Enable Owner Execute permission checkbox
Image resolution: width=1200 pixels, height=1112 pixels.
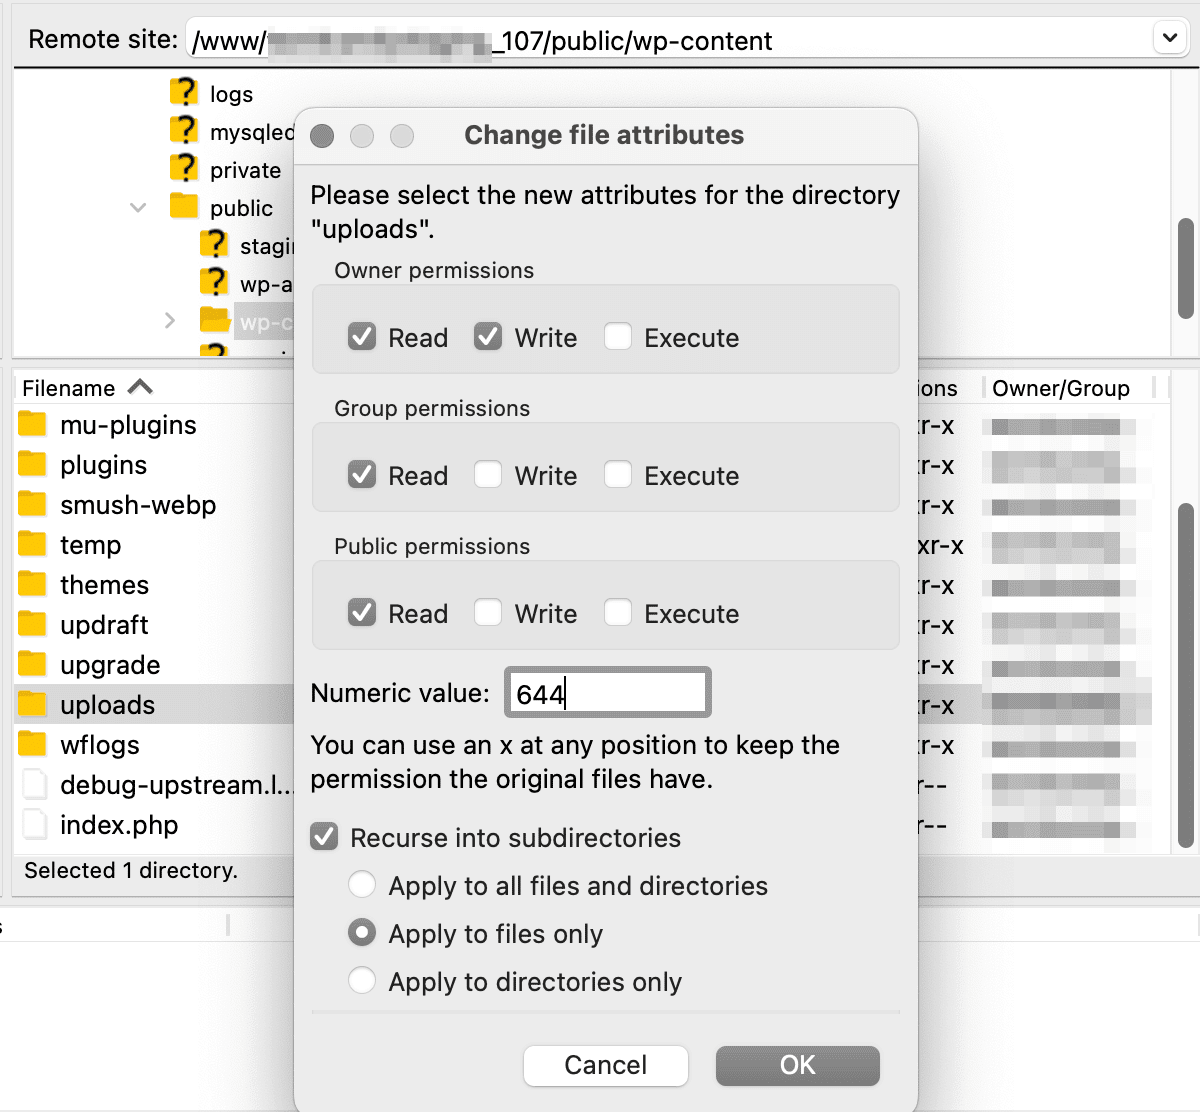(618, 337)
